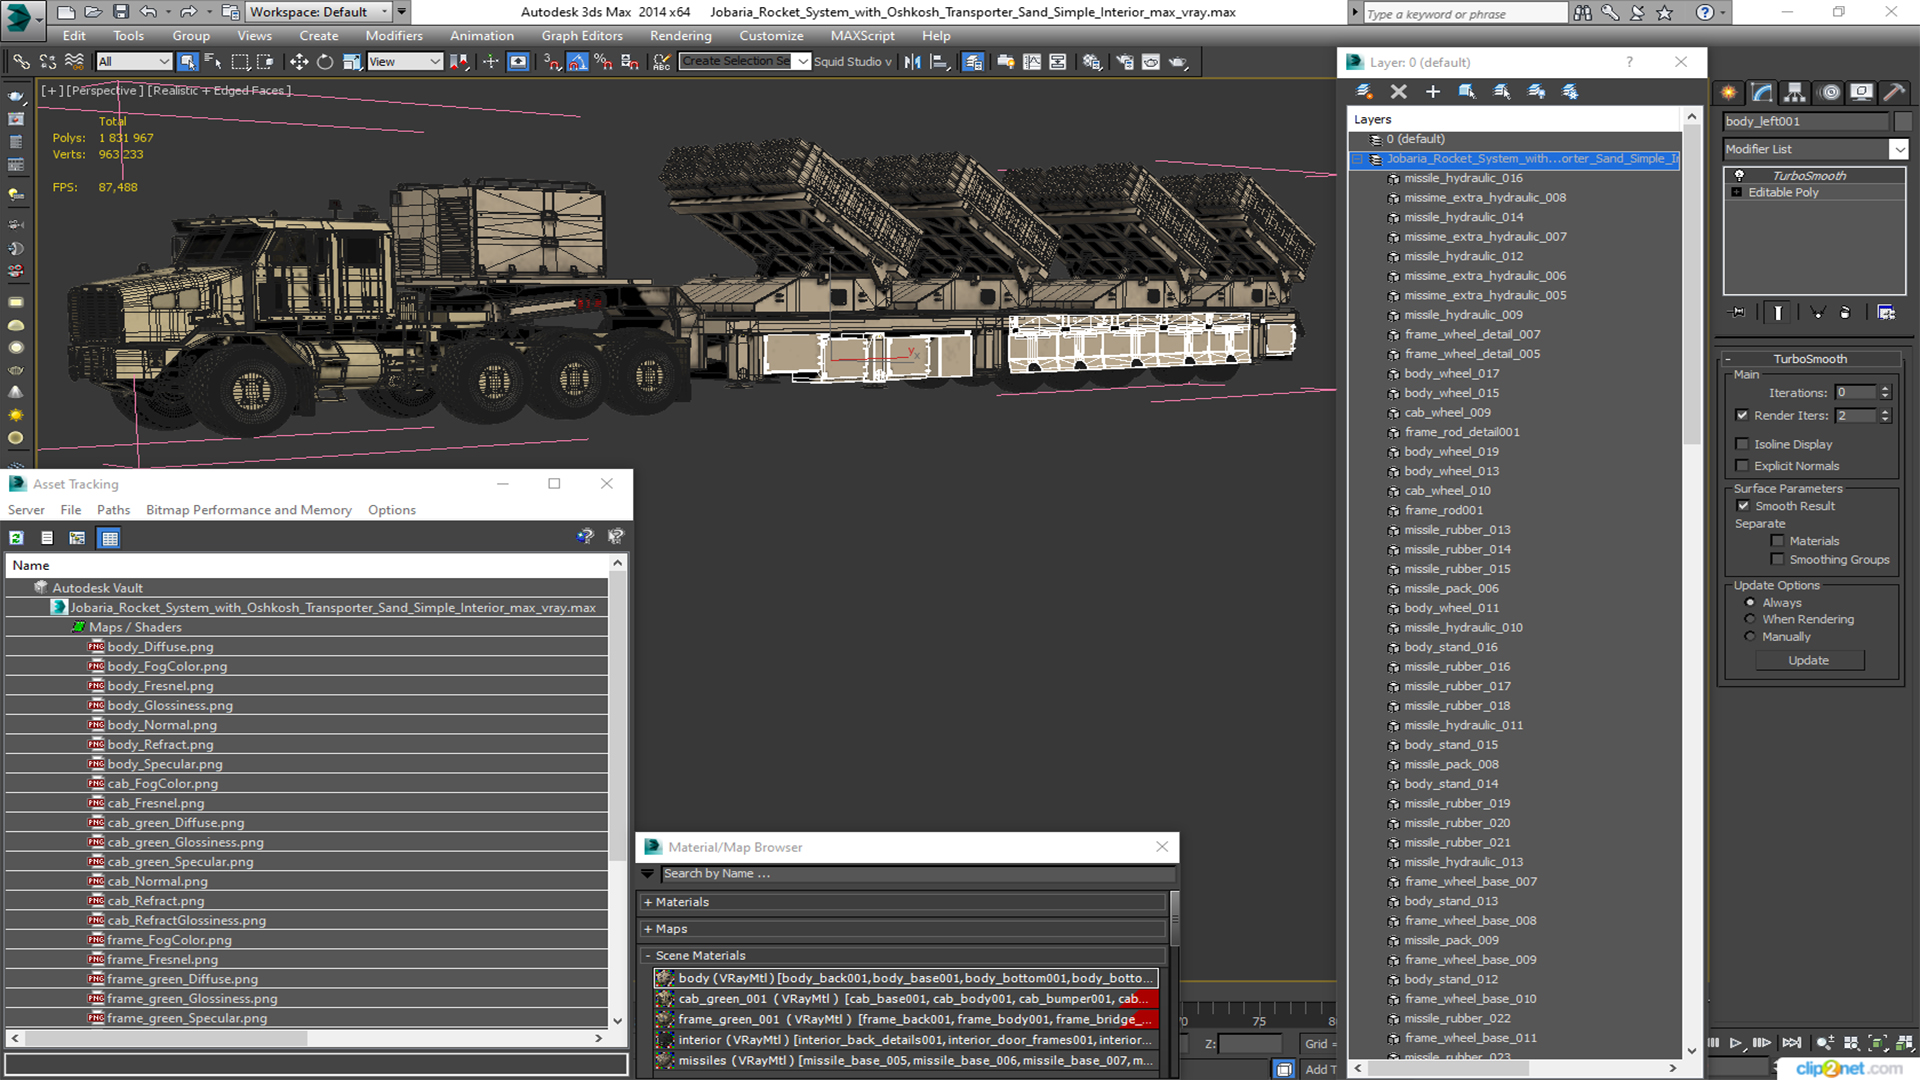Screen dimensions: 1920x1080
Task: Click the Select by Name toolbar icon
Action: (x=213, y=62)
